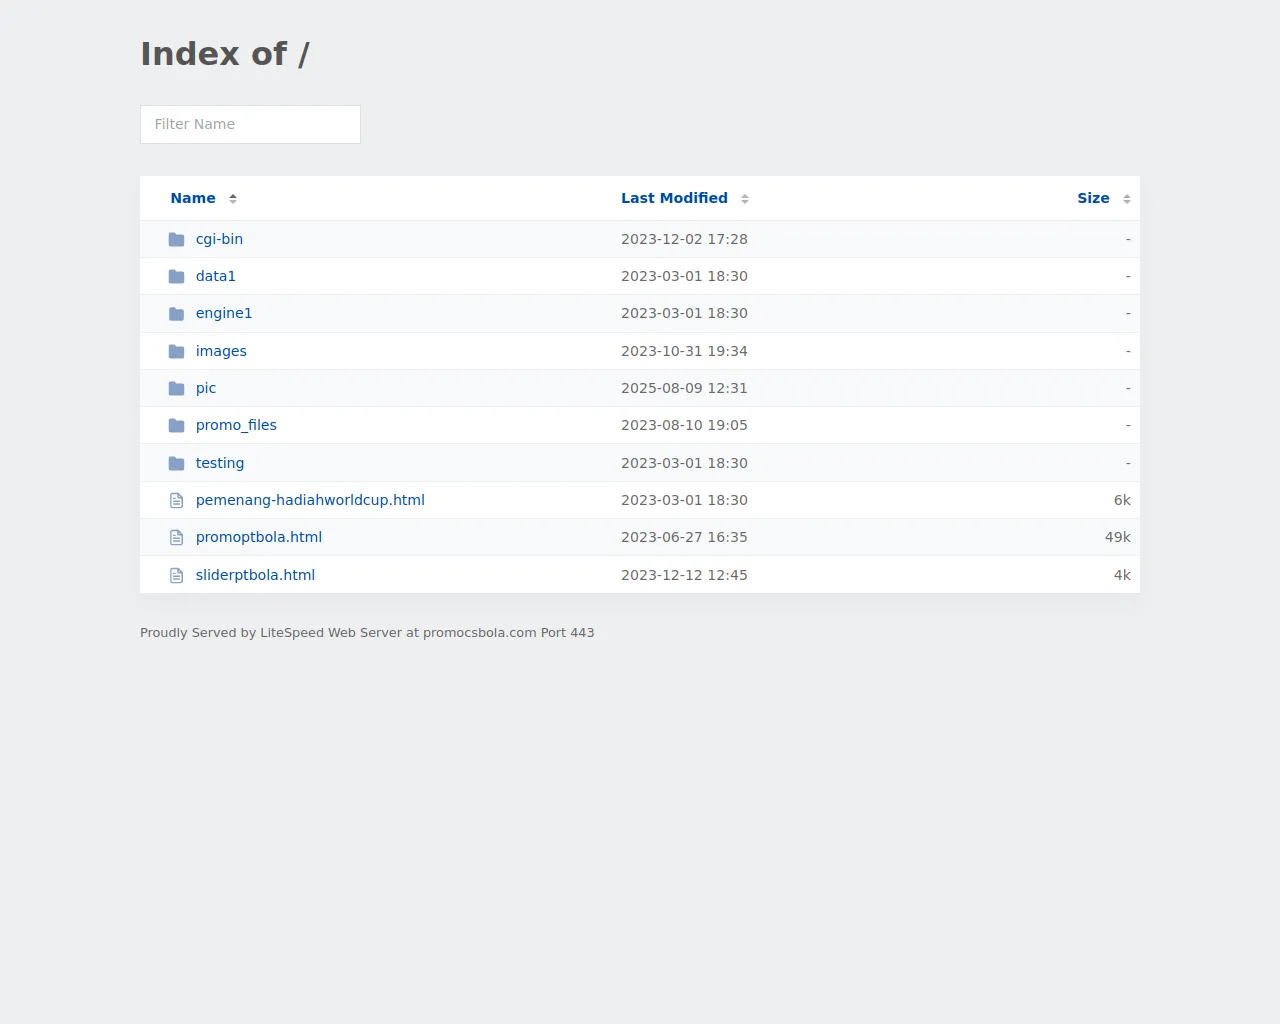Sort listing by Name column header
Screen dimensions: 1280x1024
(x=193, y=198)
